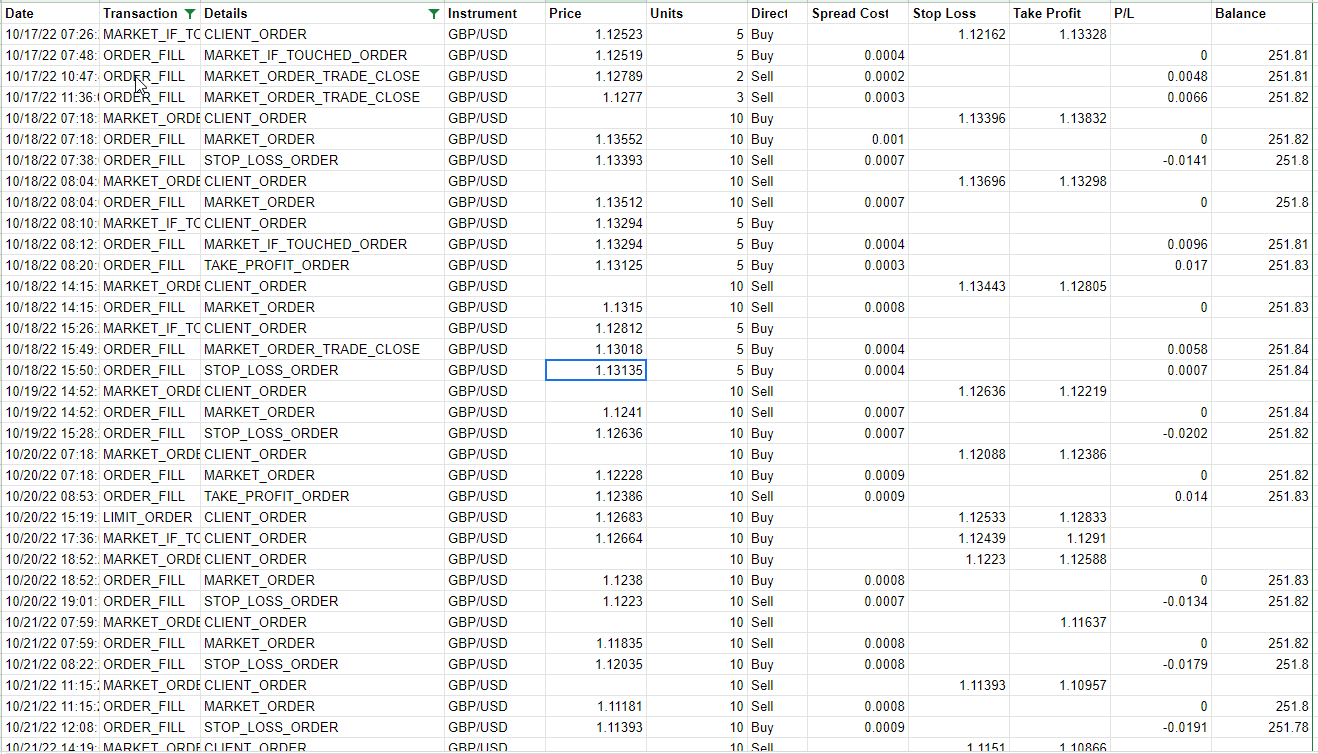The width and height of the screenshot is (1318, 754).
Task: Select the P/L value 0.0048
Action: tap(1161, 76)
